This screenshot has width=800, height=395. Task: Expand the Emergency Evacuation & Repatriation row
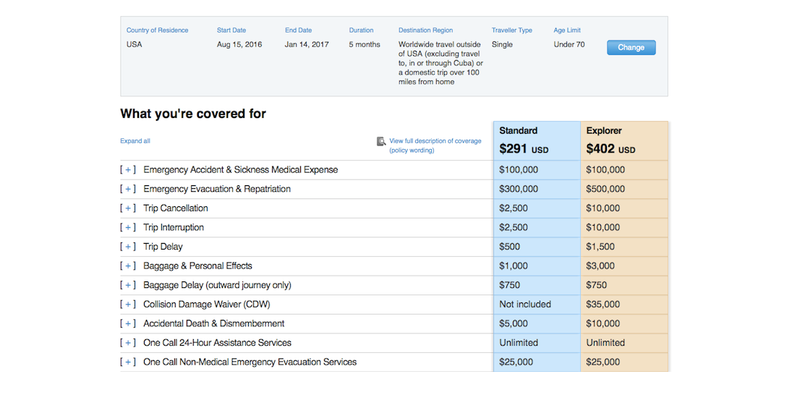[128, 189]
